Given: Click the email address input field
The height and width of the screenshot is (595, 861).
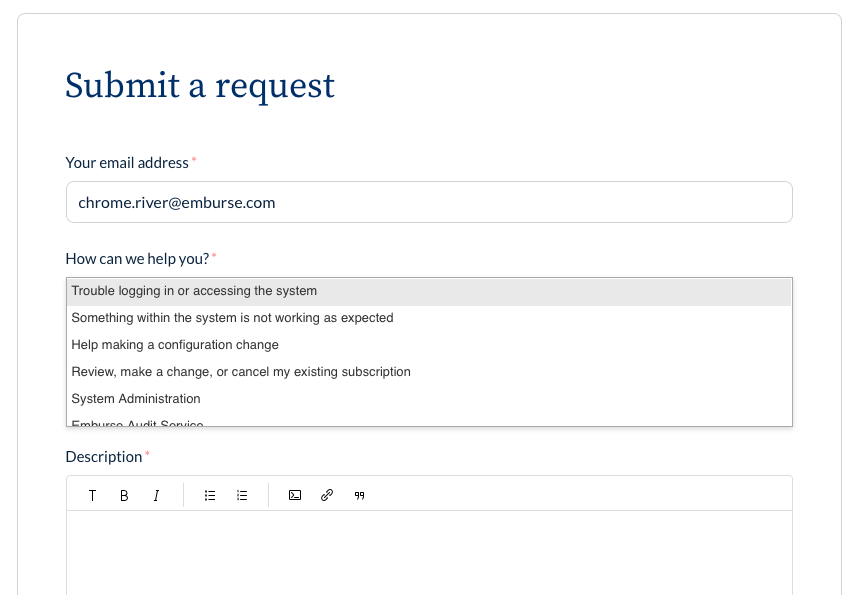Looking at the screenshot, I should (429, 202).
